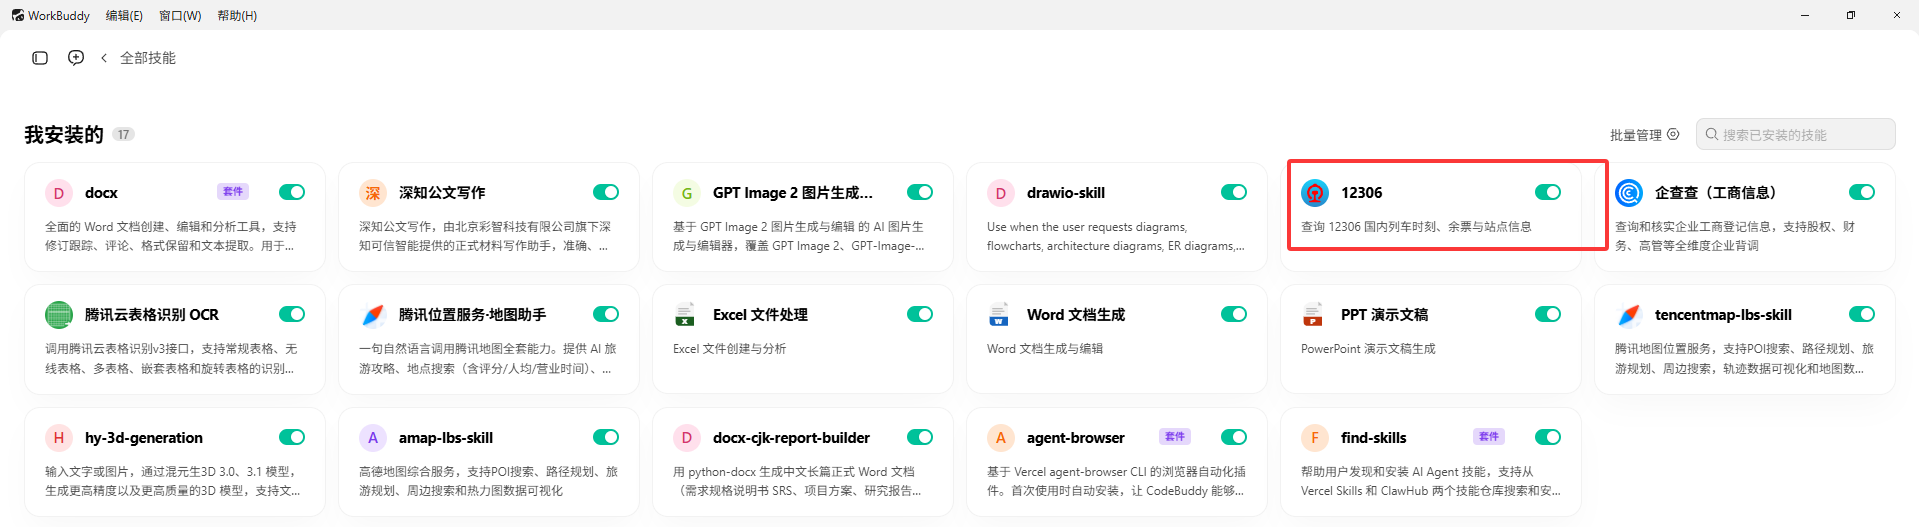Image resolution: width=1919 pixels, height=527 pixels.
Task: Turn off GPT Image 2 toggle
Action: pos(920,192)
